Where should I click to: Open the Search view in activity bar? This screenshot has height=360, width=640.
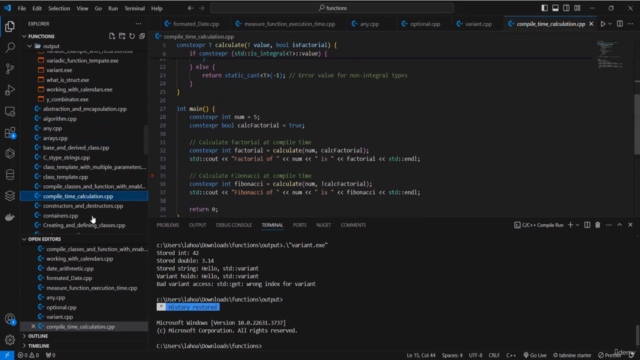pos(10,47)
